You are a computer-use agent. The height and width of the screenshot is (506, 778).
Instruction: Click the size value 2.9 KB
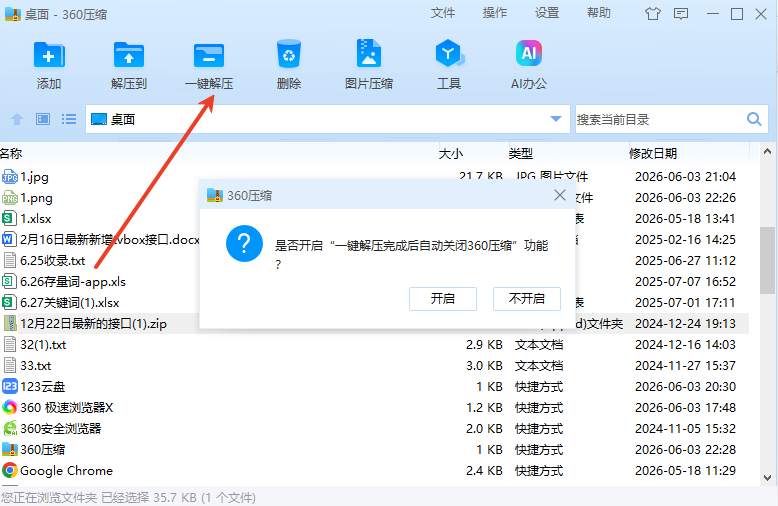(x=484, y=345)
